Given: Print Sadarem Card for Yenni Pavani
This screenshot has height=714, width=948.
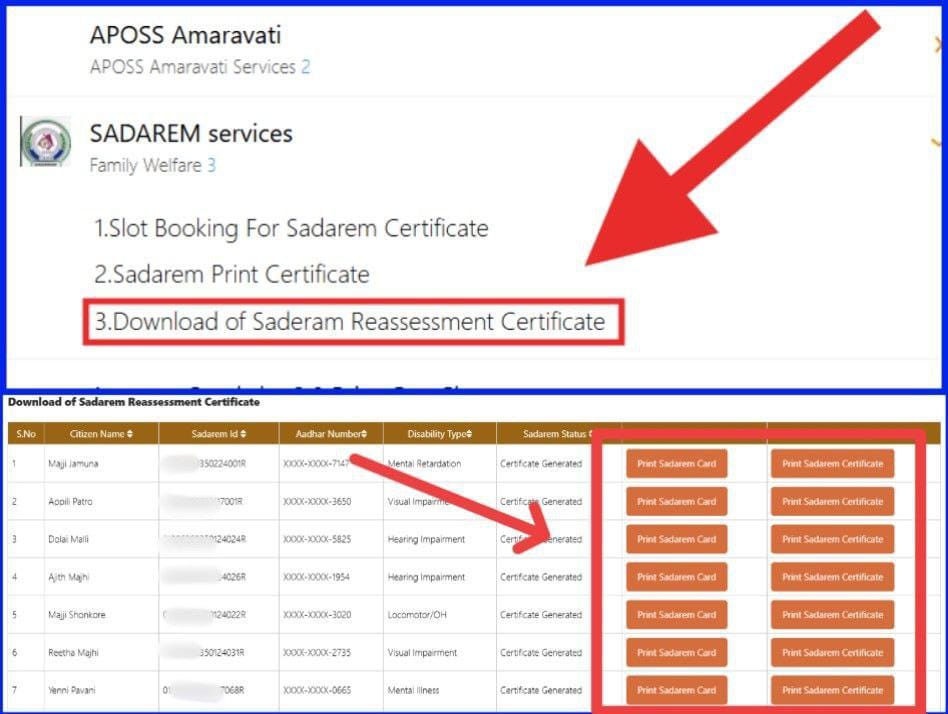Looking at the screenshot, I should click(x=676, y=690).
